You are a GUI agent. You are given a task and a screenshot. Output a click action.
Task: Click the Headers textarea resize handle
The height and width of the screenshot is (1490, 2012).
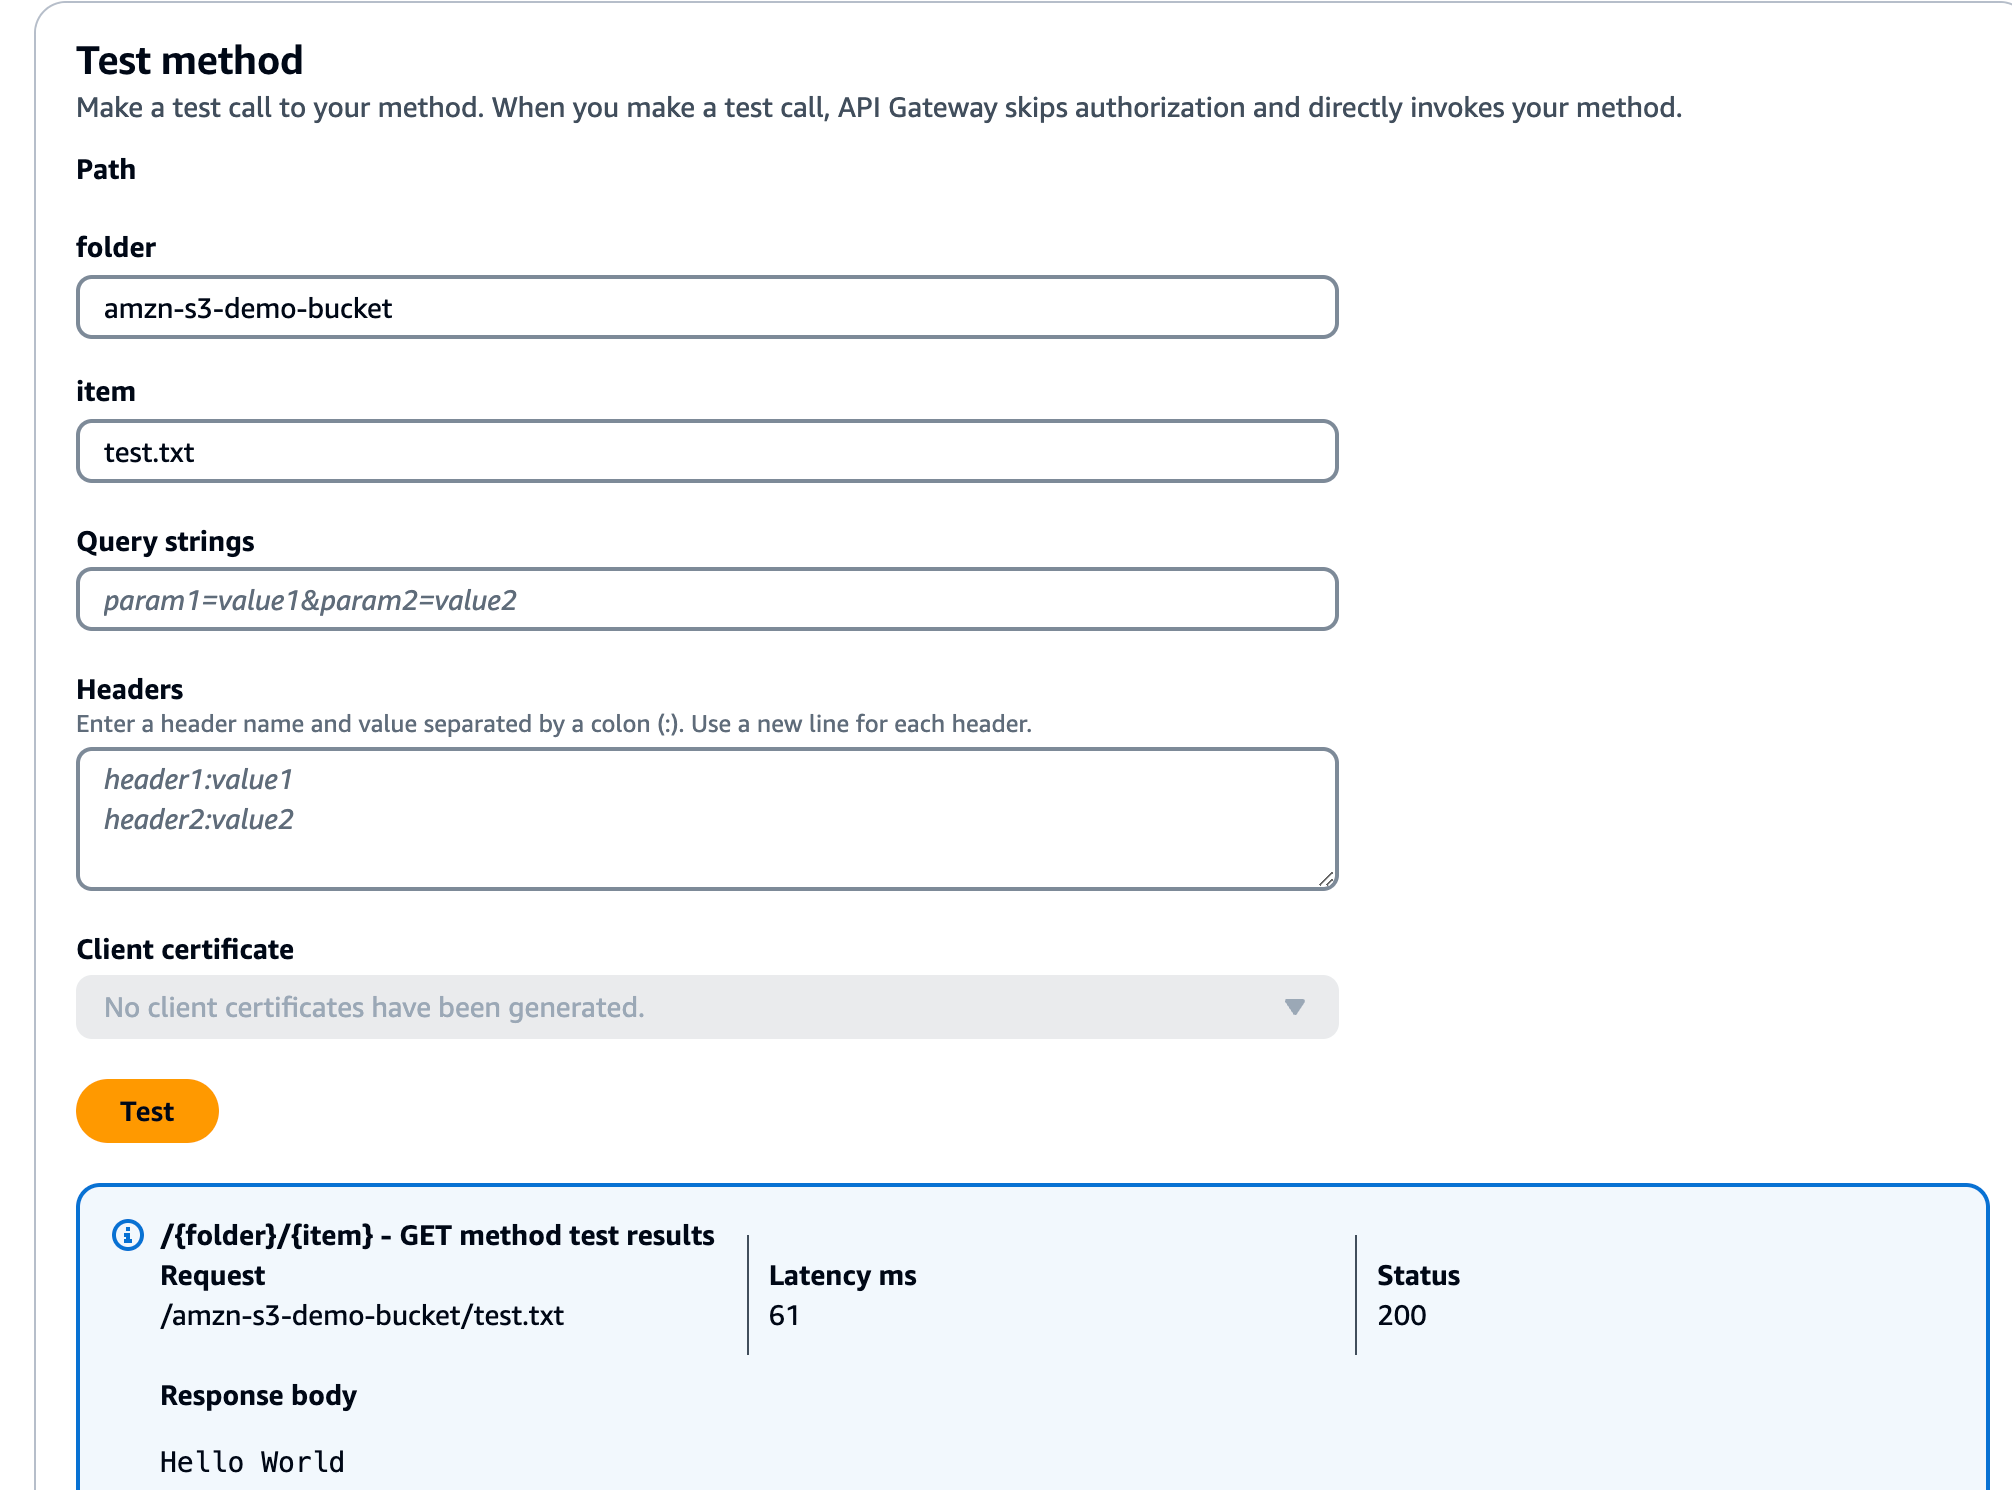click(1327, 879)
